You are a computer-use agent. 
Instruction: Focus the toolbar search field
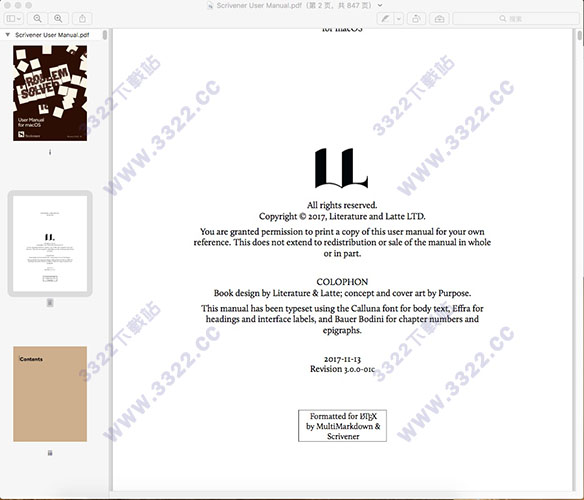click(516, 18)
